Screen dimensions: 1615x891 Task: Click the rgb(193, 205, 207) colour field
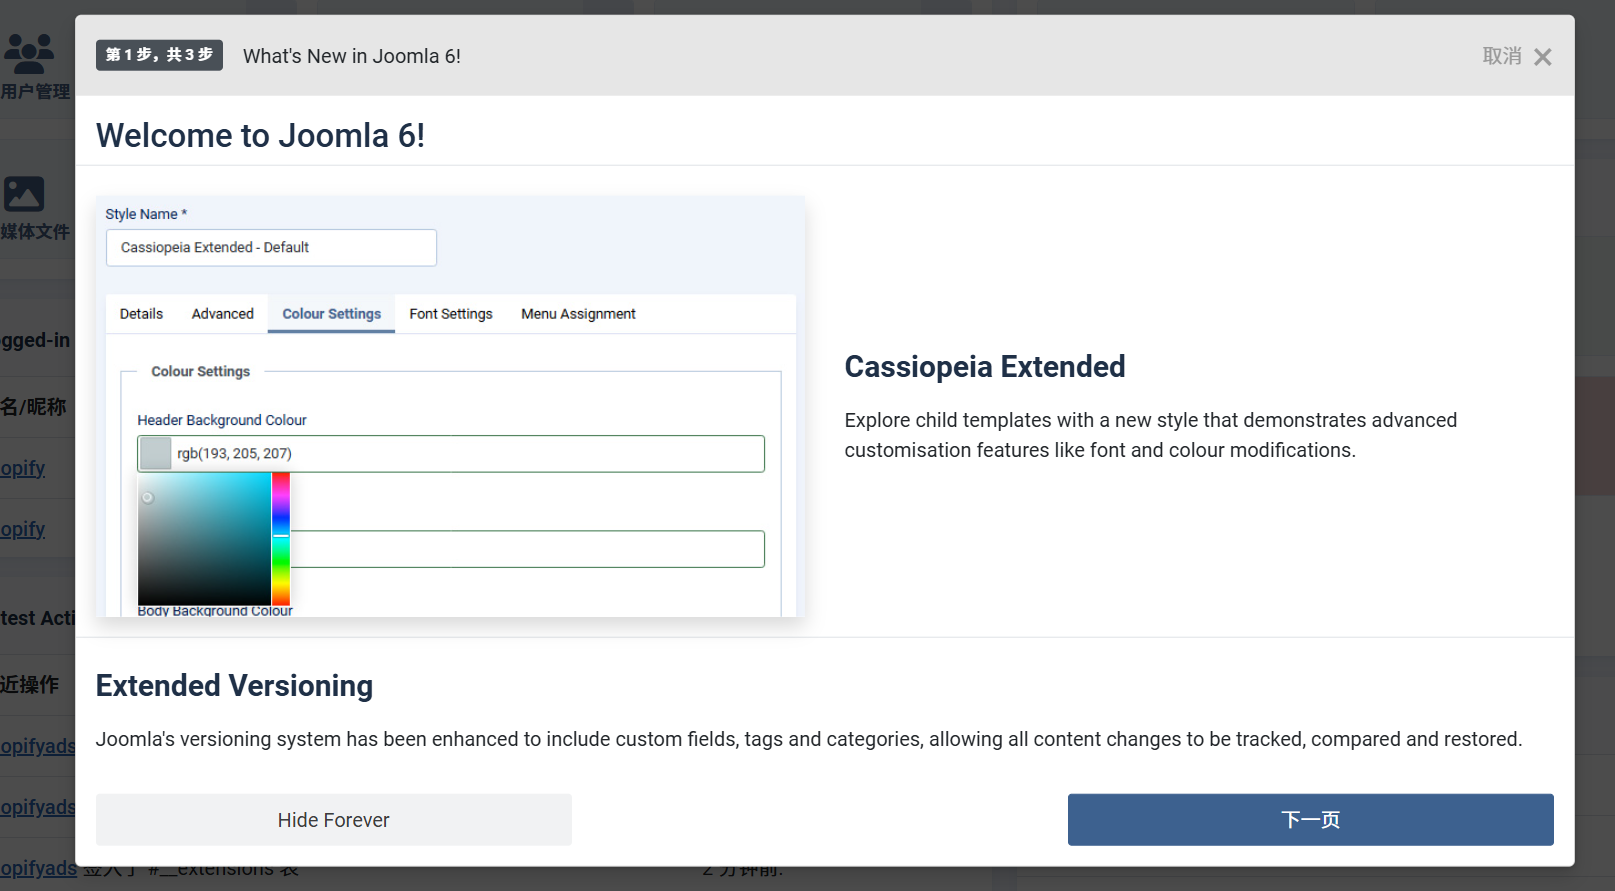[x=467, y=454]
